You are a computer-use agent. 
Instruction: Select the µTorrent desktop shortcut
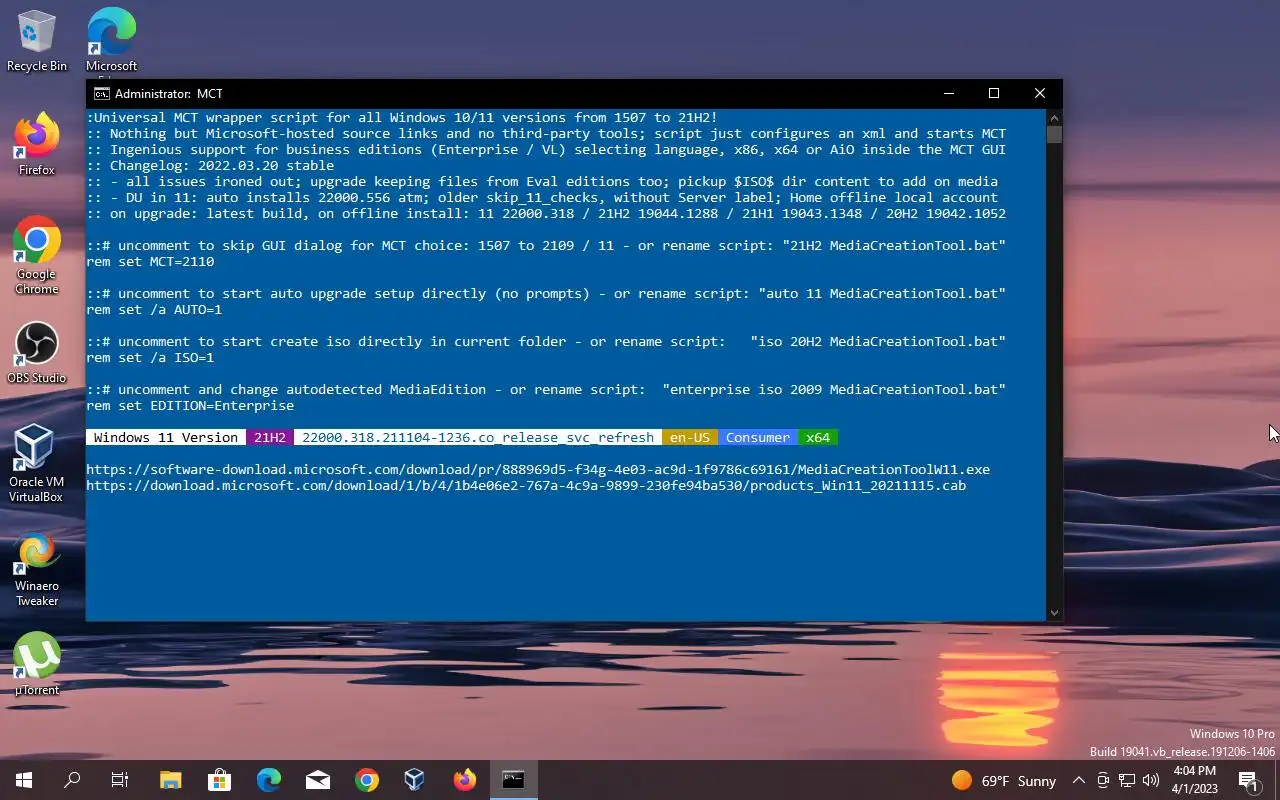point(37,664)
